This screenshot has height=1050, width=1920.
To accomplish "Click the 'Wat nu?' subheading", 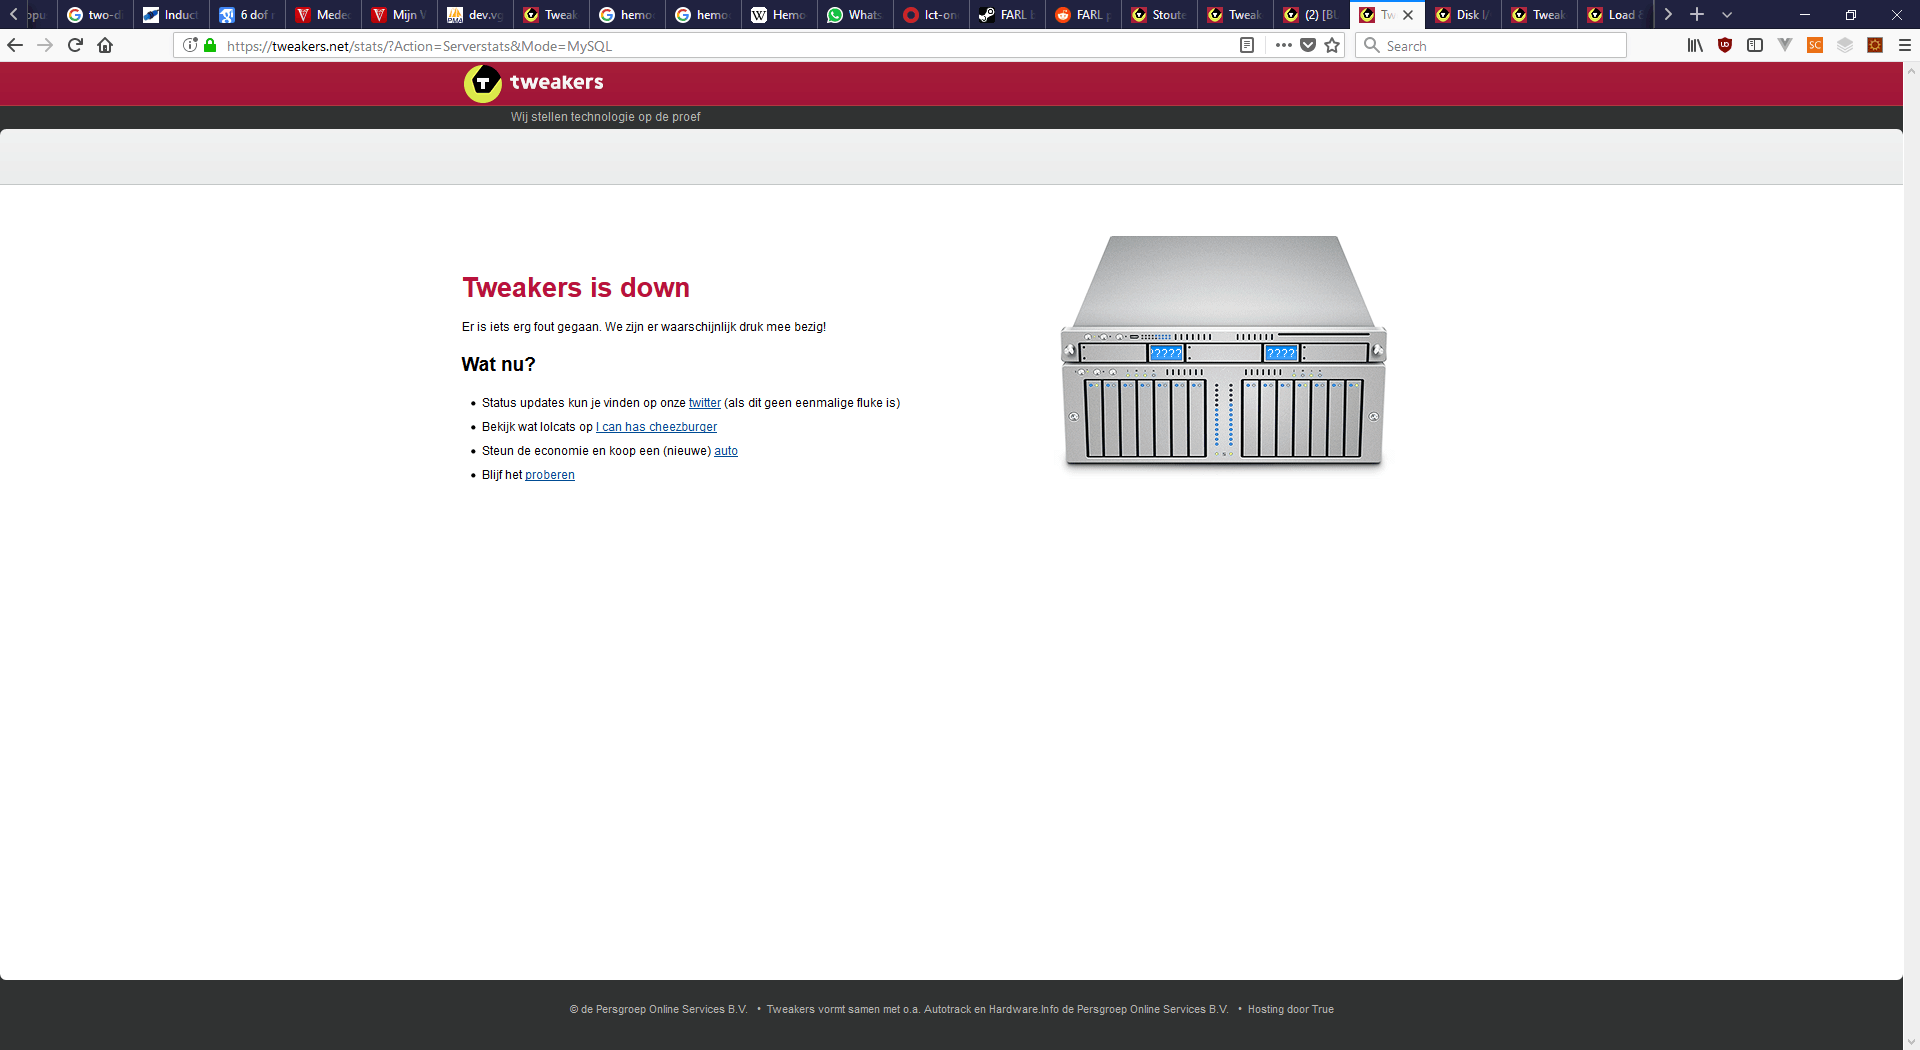I will click(x=499, y=365).
